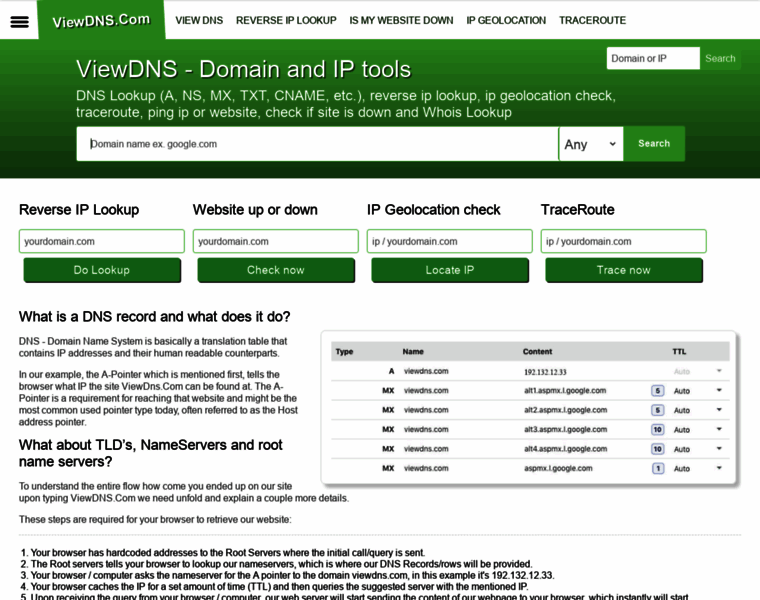
Task: Click the header Search button
Action: click(720, 58)
